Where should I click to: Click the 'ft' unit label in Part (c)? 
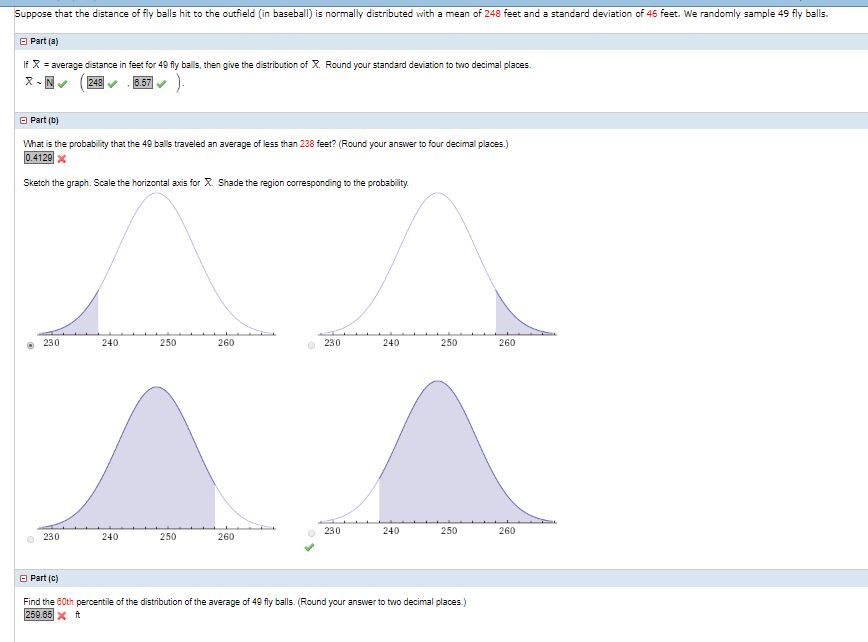click(78, 615)
